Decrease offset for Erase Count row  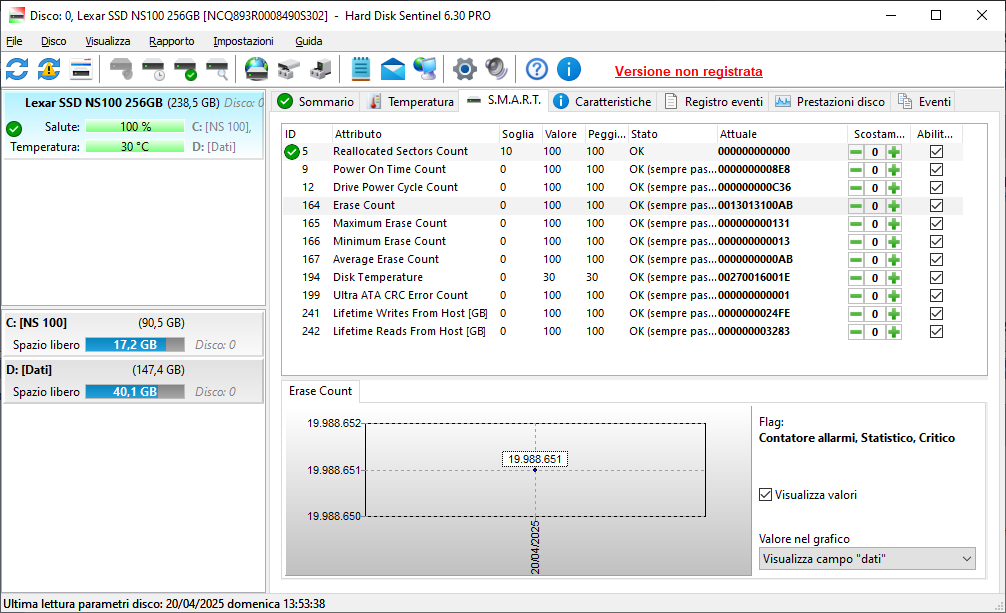point(856,206)
